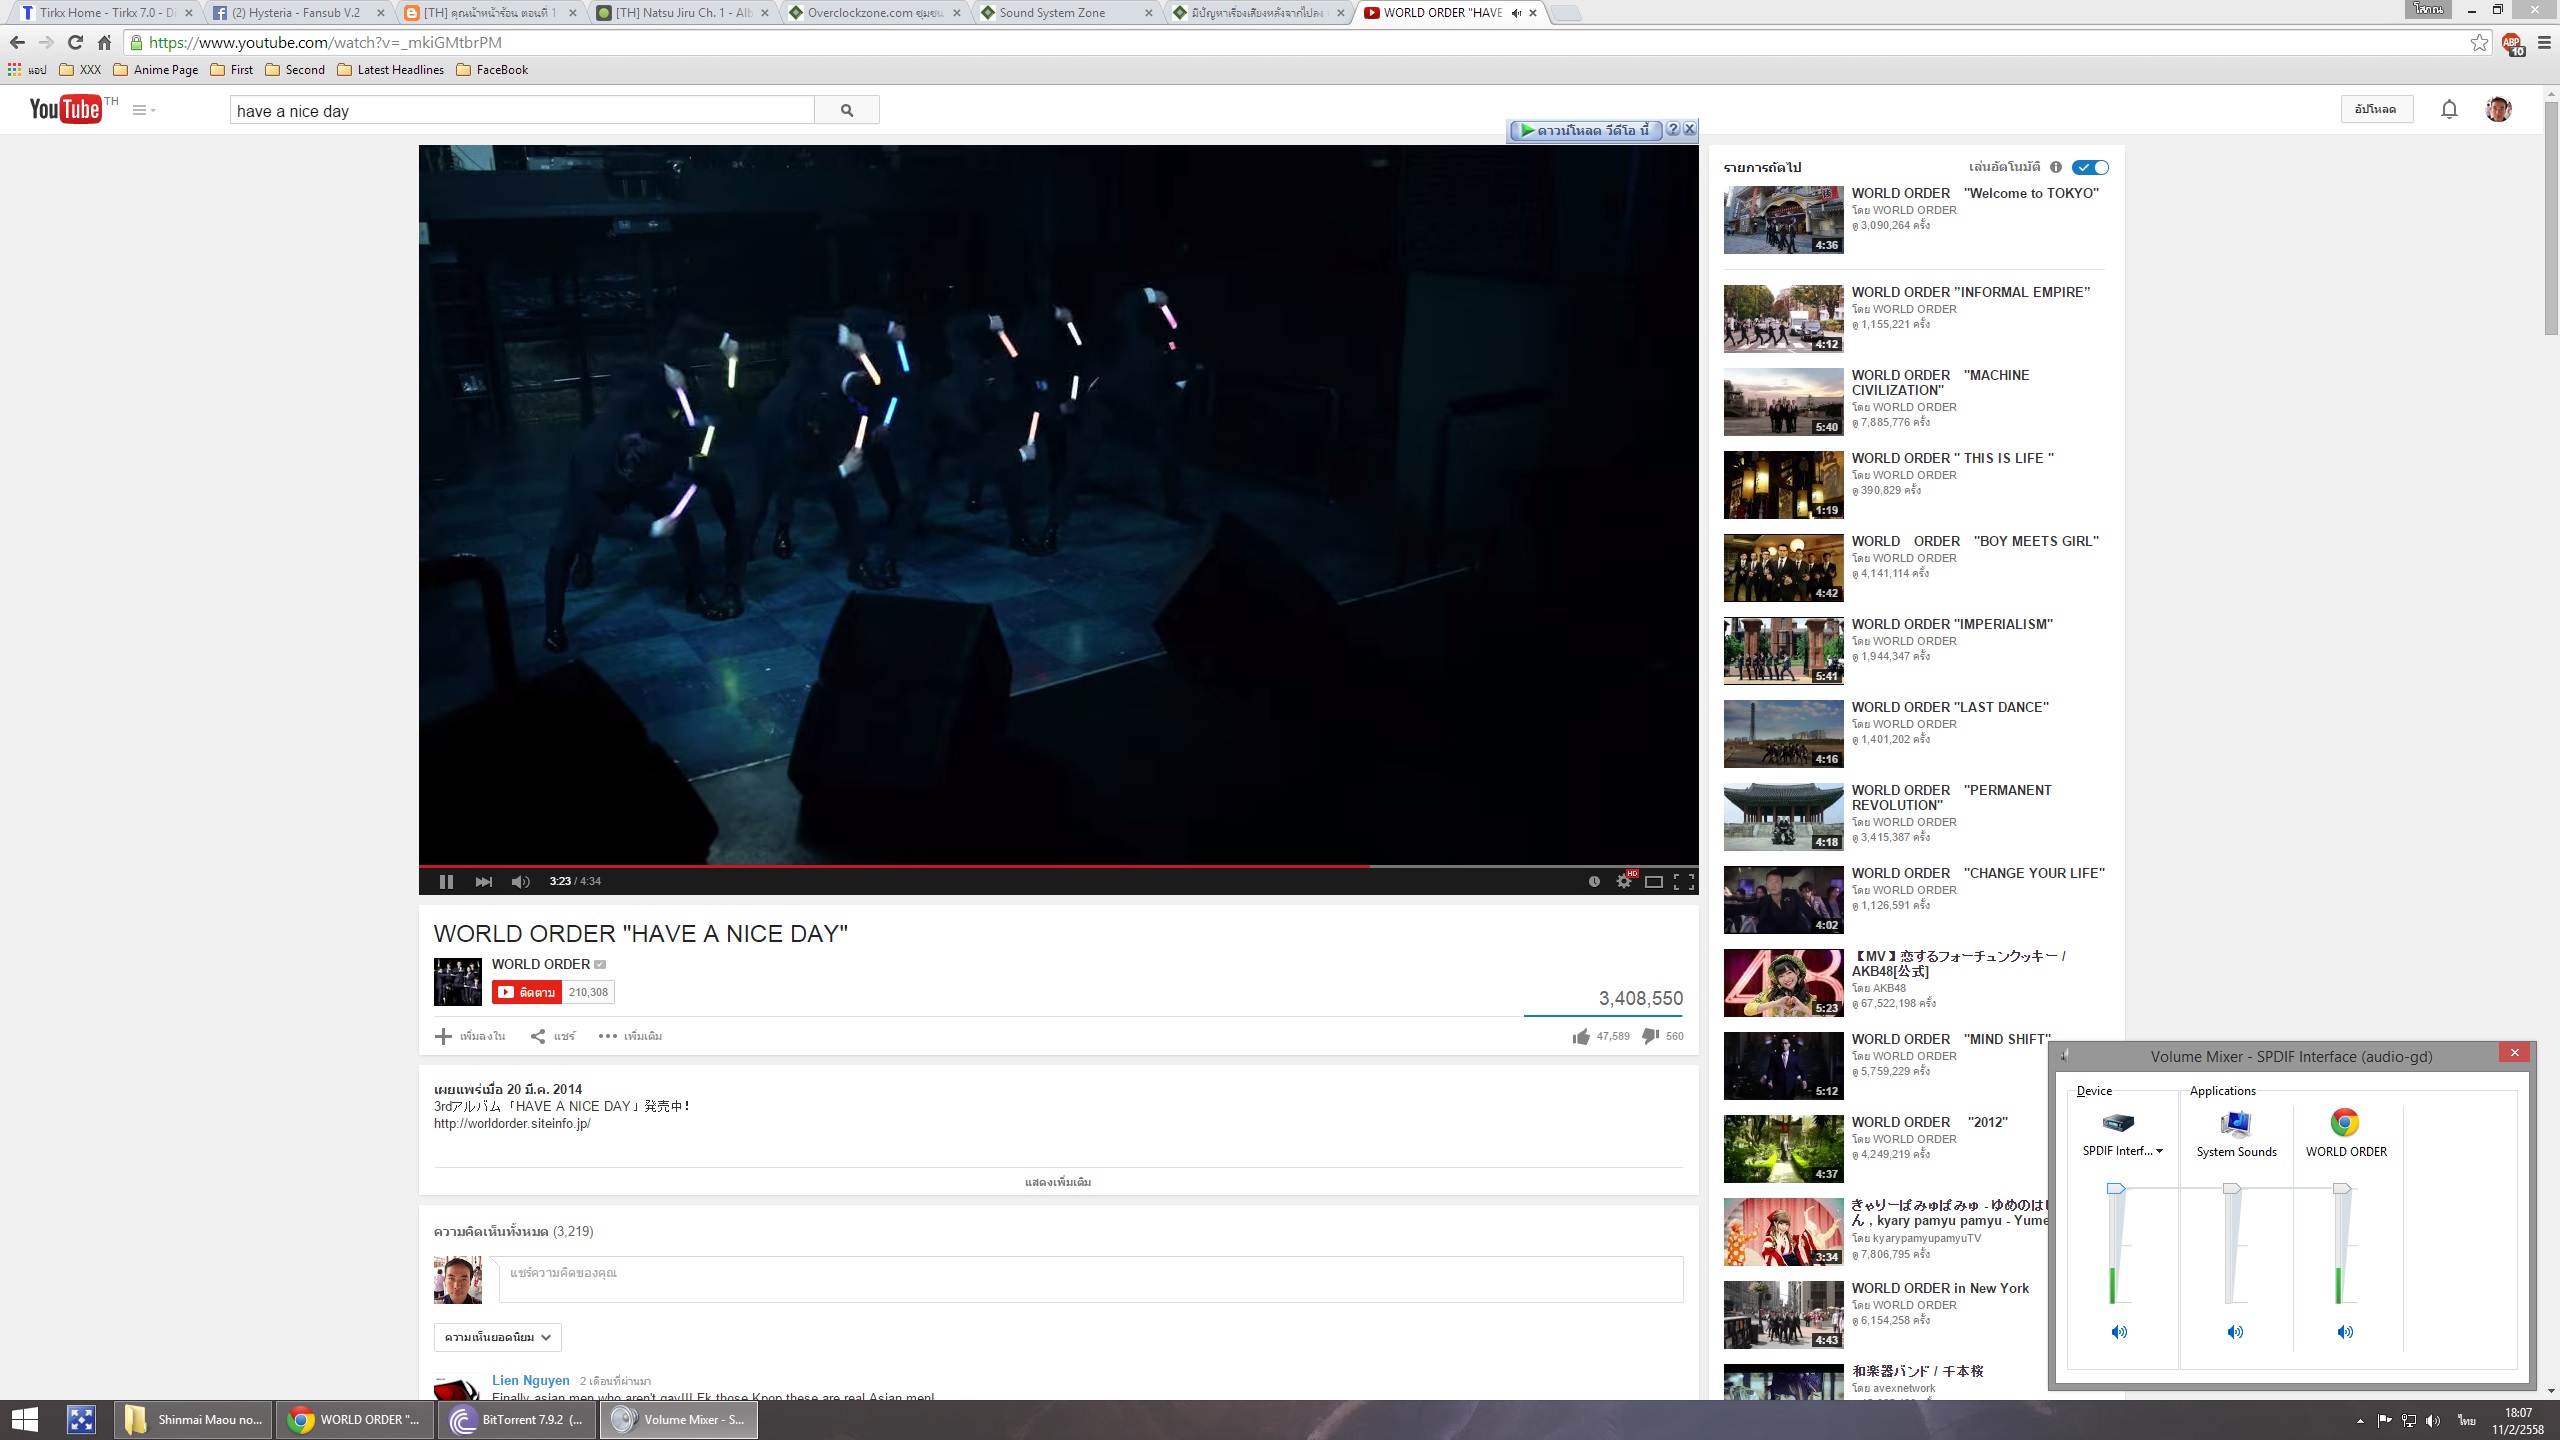Open the Anime Page bookmarks folder
2560x1440 pixels.
click(156, 70)
